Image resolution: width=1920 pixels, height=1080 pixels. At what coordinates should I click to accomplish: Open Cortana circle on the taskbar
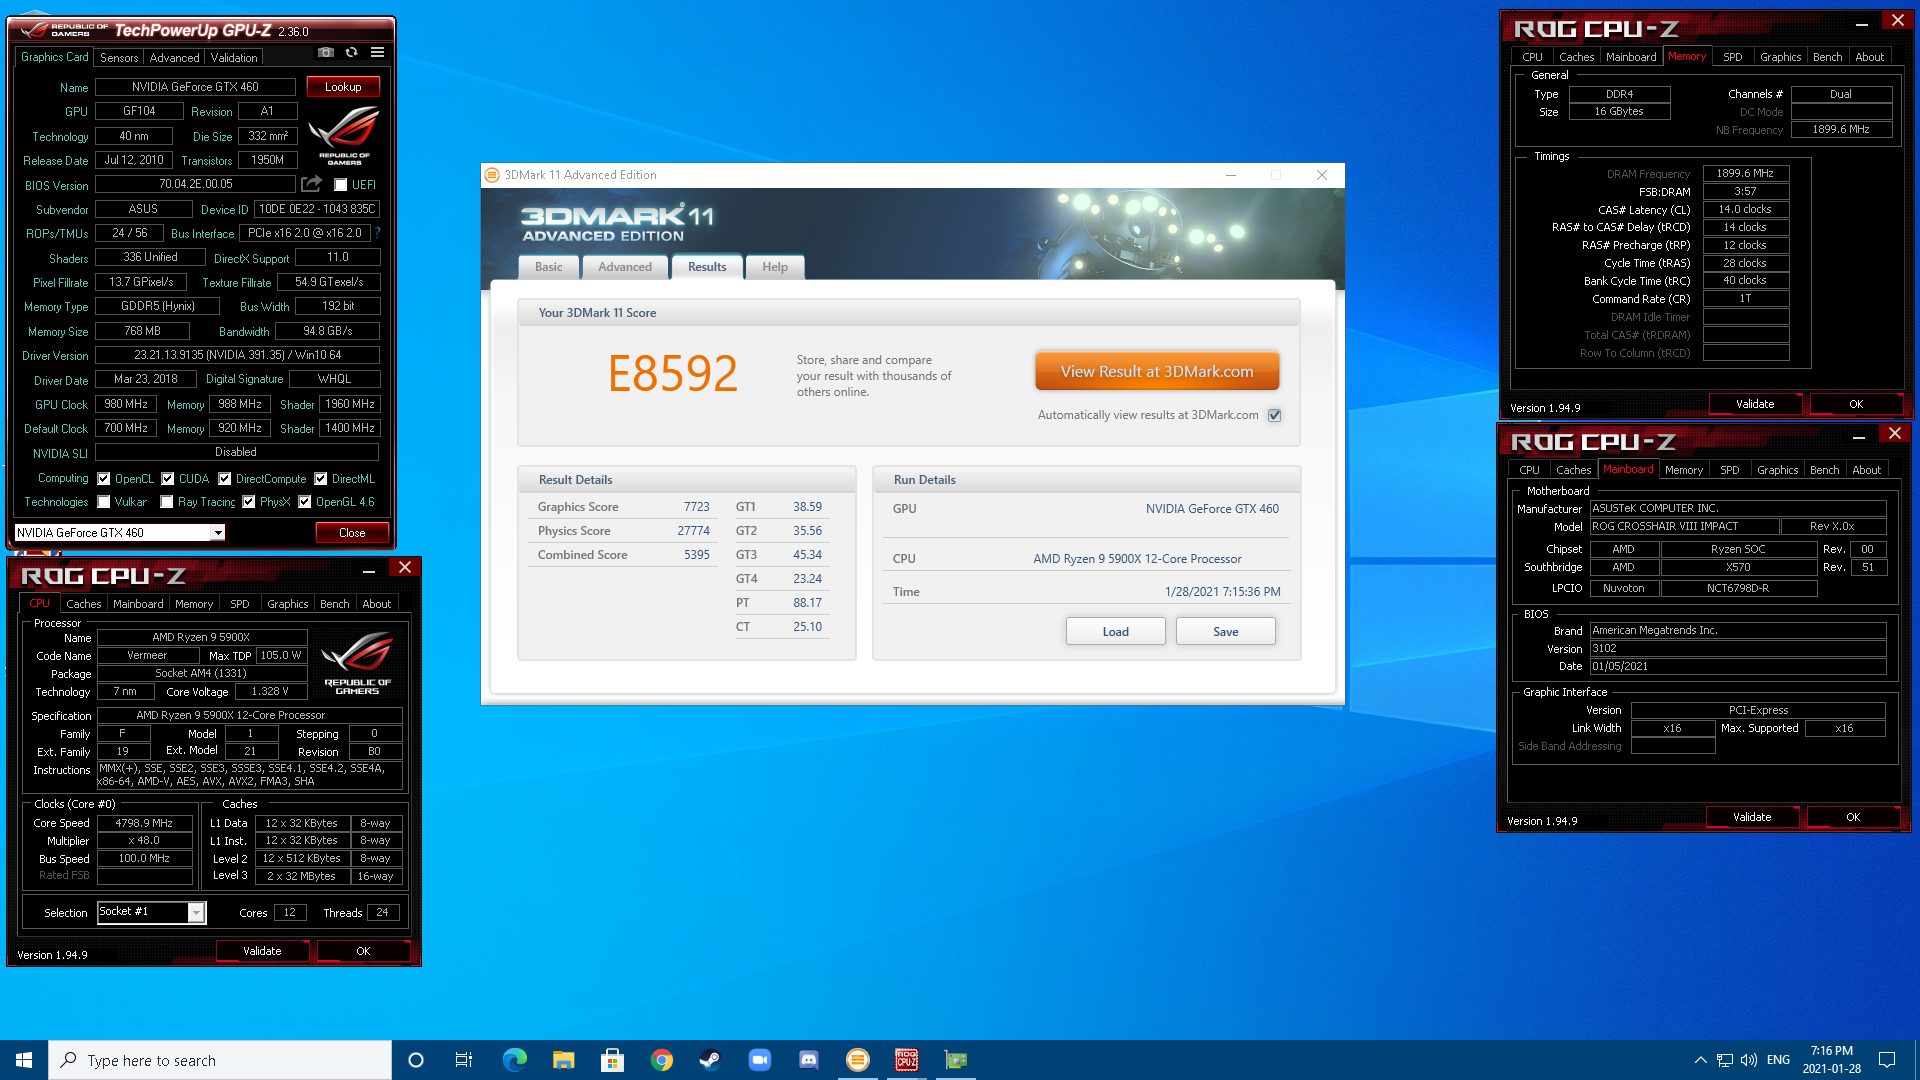tap(416, 1060)
